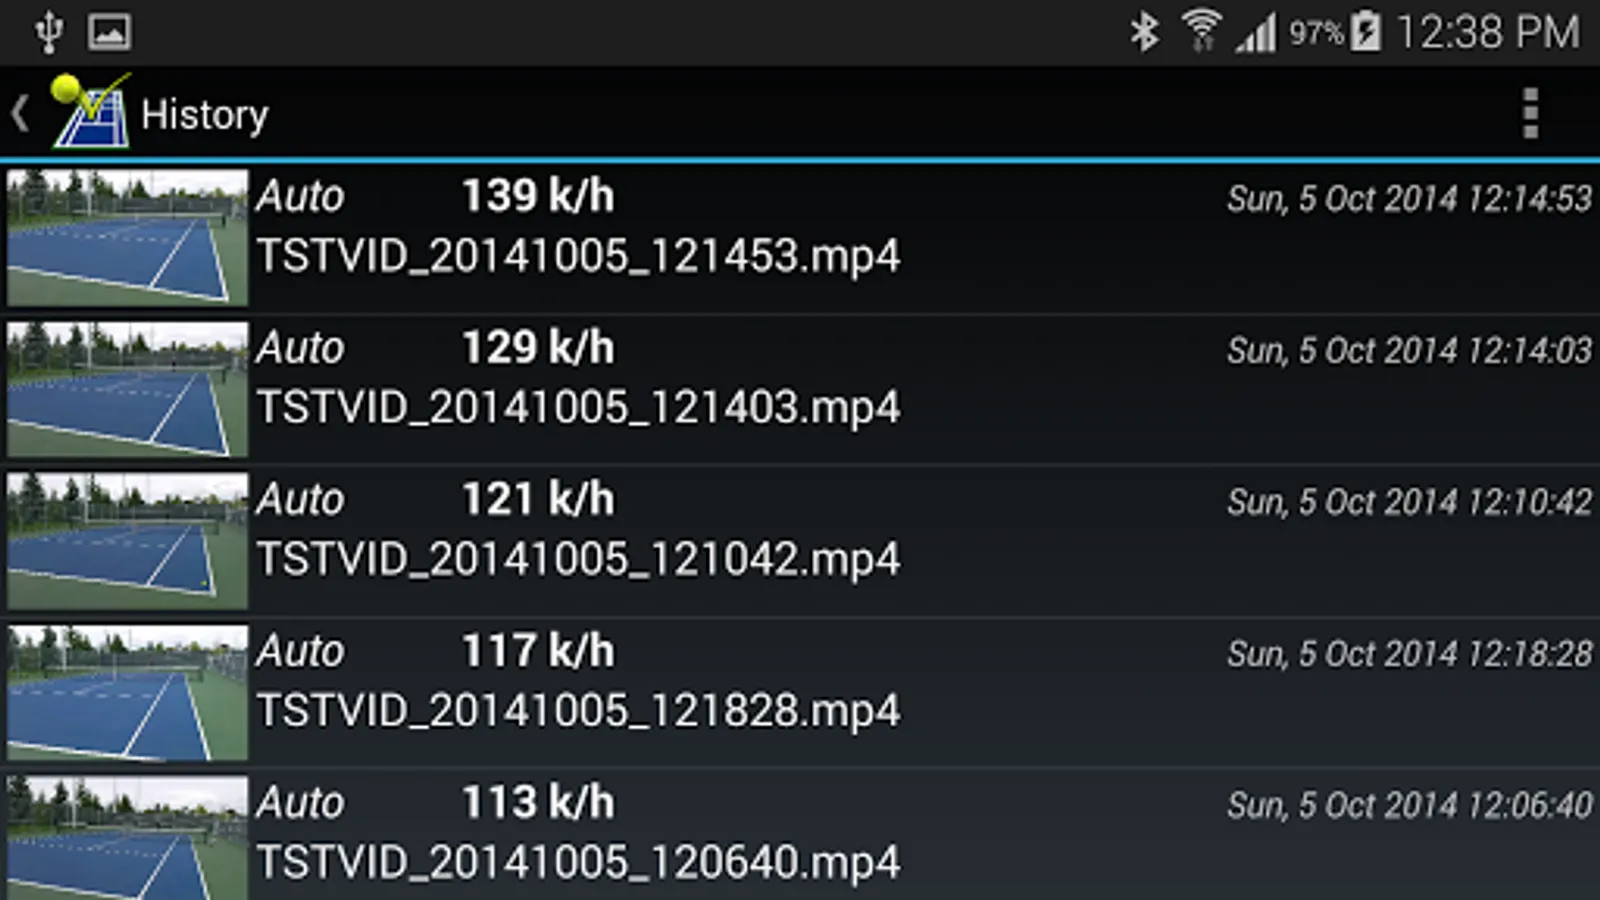Image resolution: width=1600 pixels, height=900 pixels.
Task: Select TSTVID_20141005_121042.mp4 entry
Action: (x=800, y=542)
